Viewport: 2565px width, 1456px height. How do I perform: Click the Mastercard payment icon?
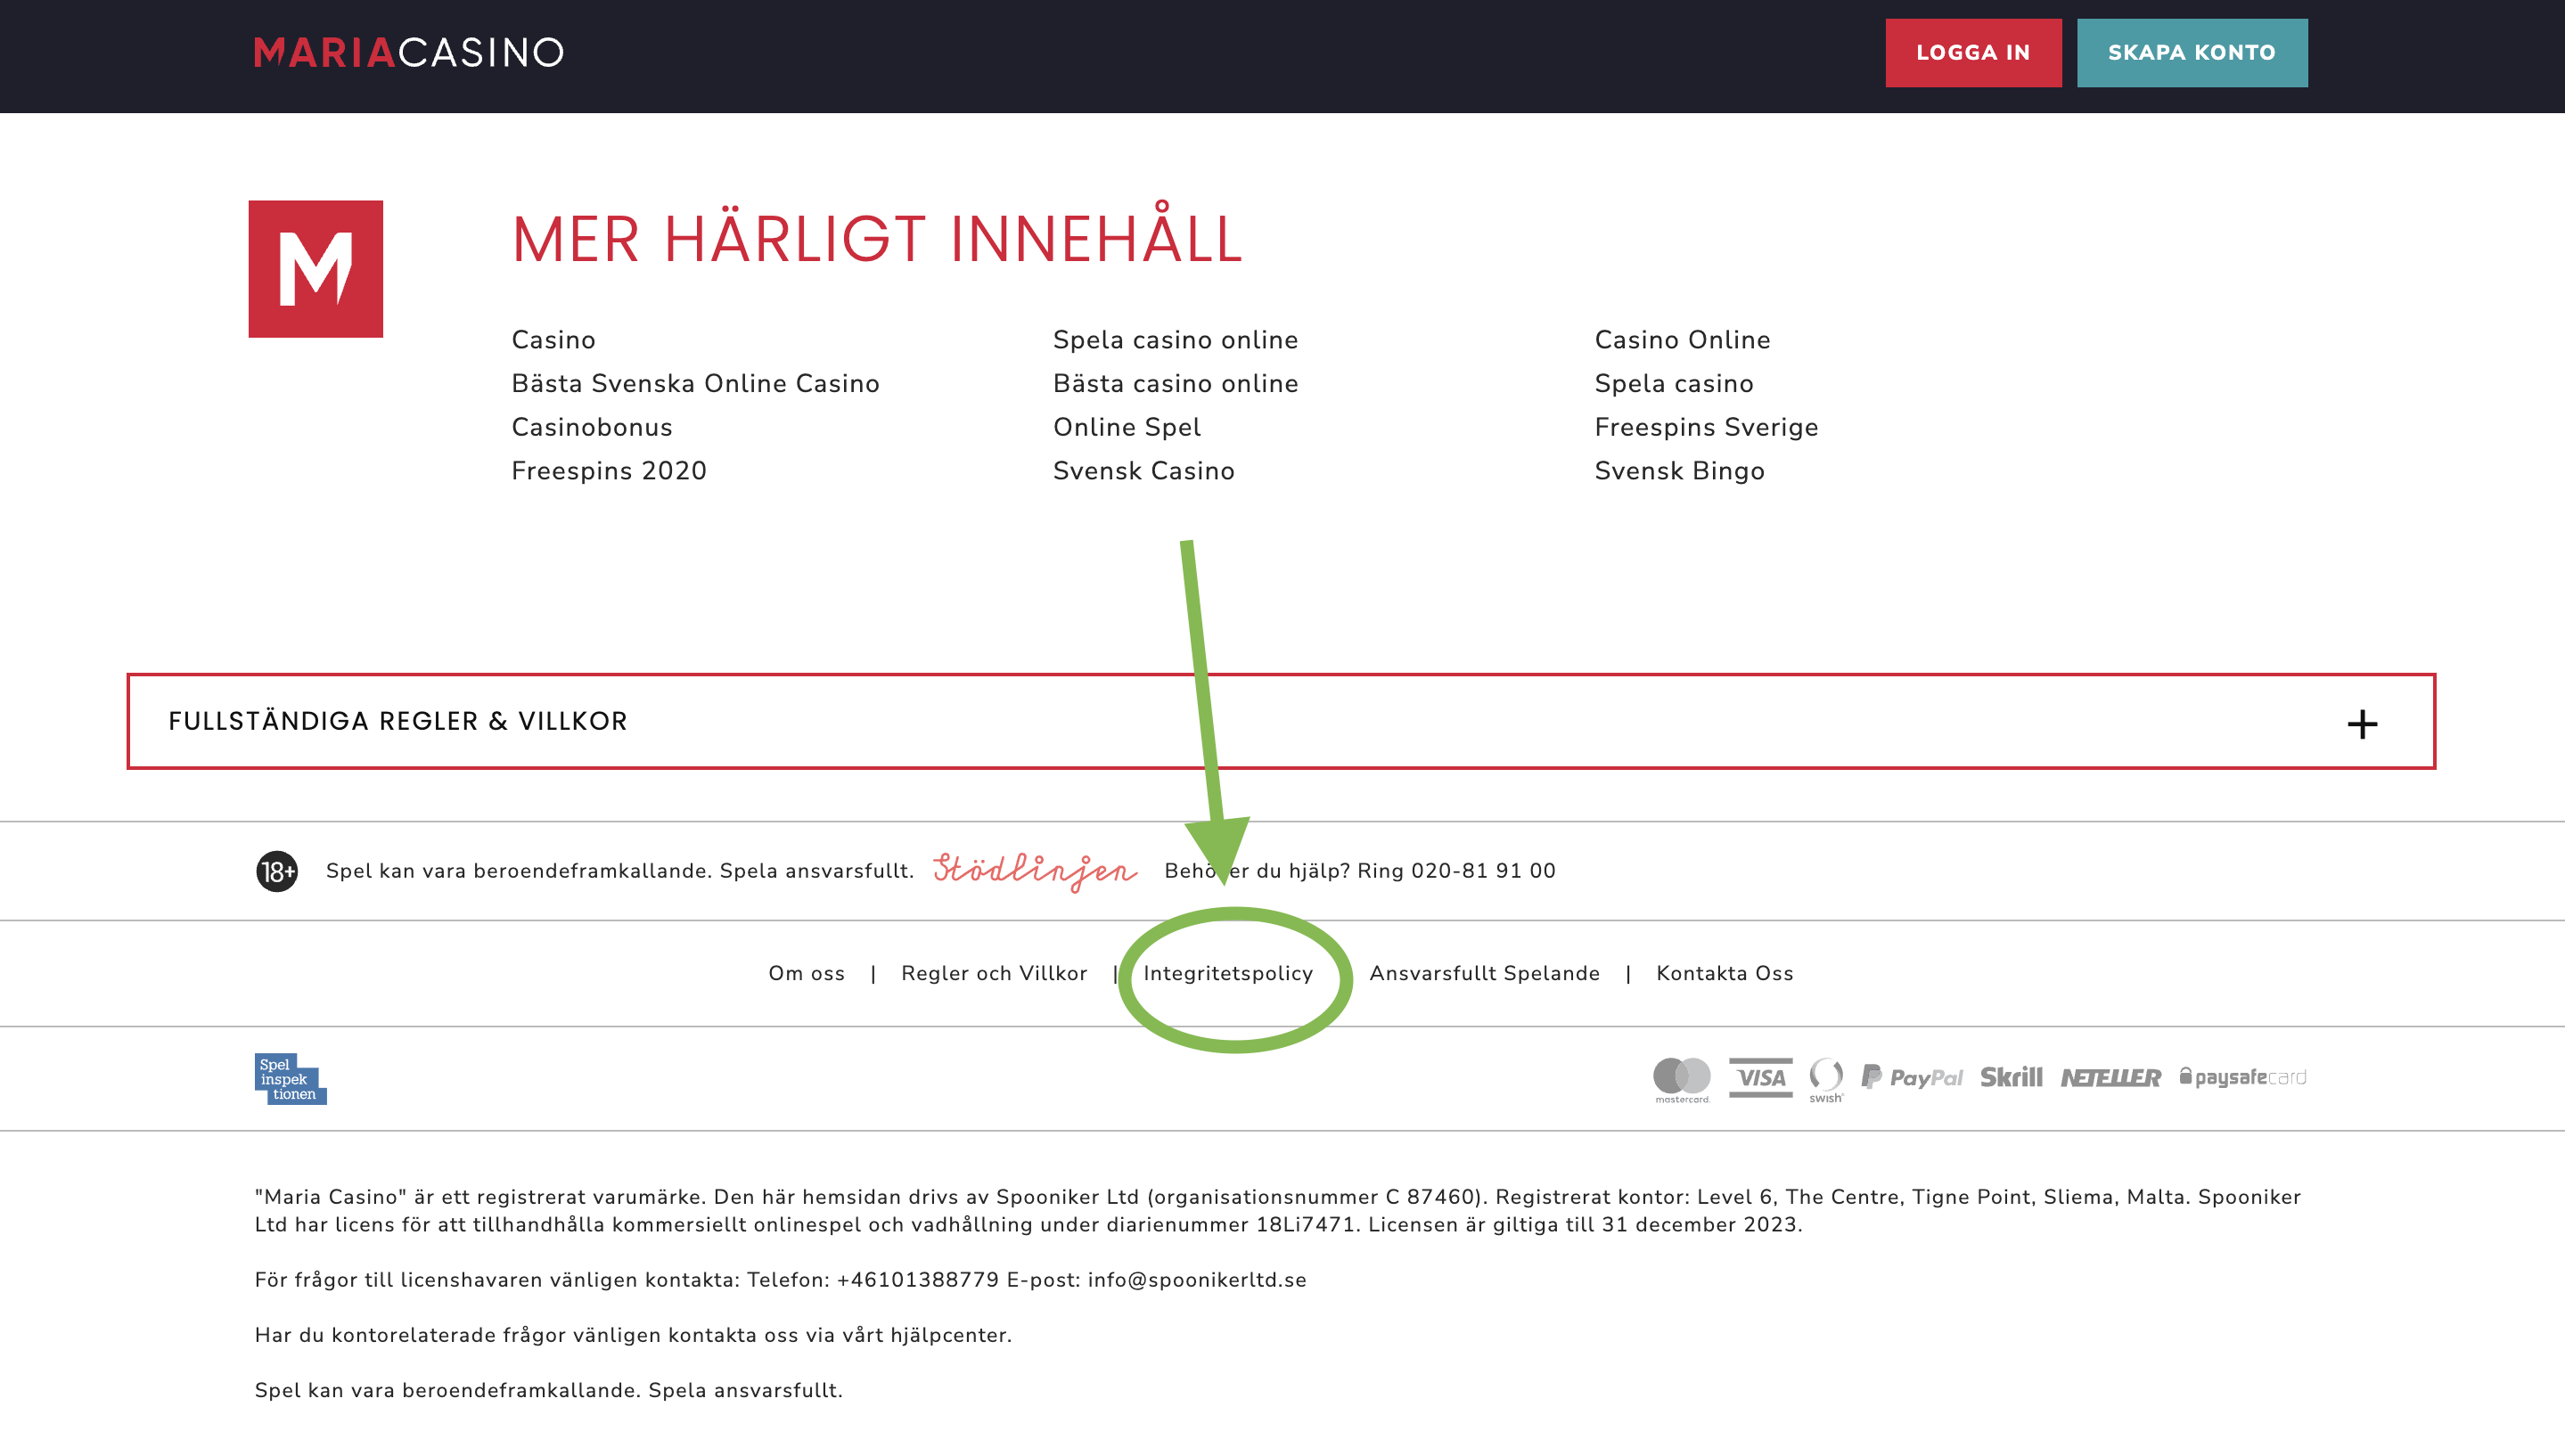(x=1681, y=1077)
